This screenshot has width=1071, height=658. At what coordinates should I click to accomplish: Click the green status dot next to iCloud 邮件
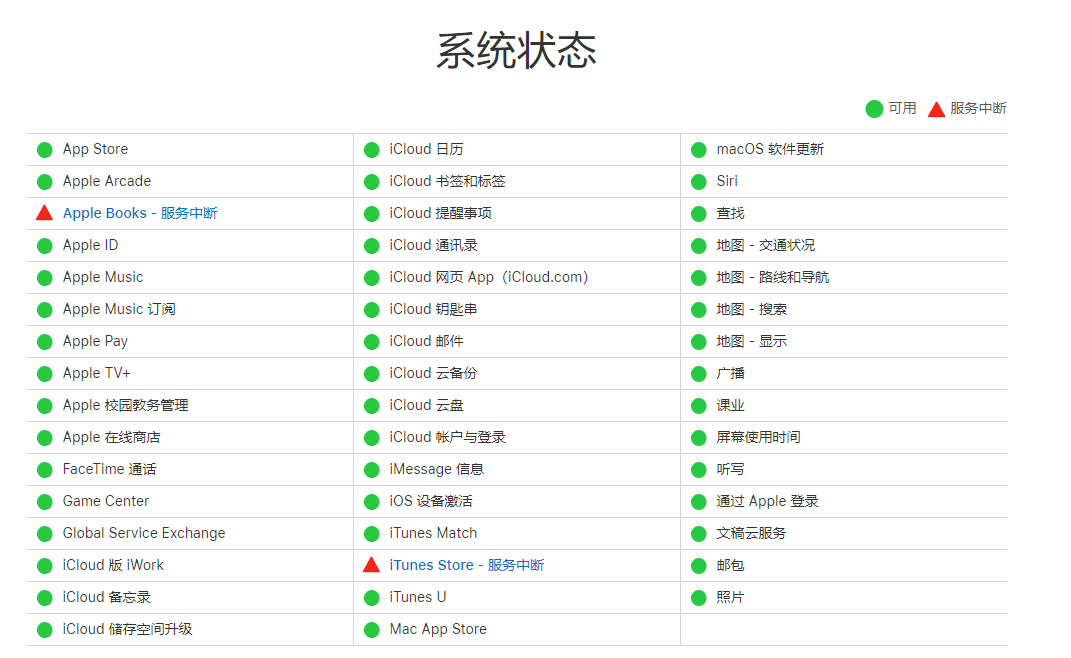(x=371, y=341)
